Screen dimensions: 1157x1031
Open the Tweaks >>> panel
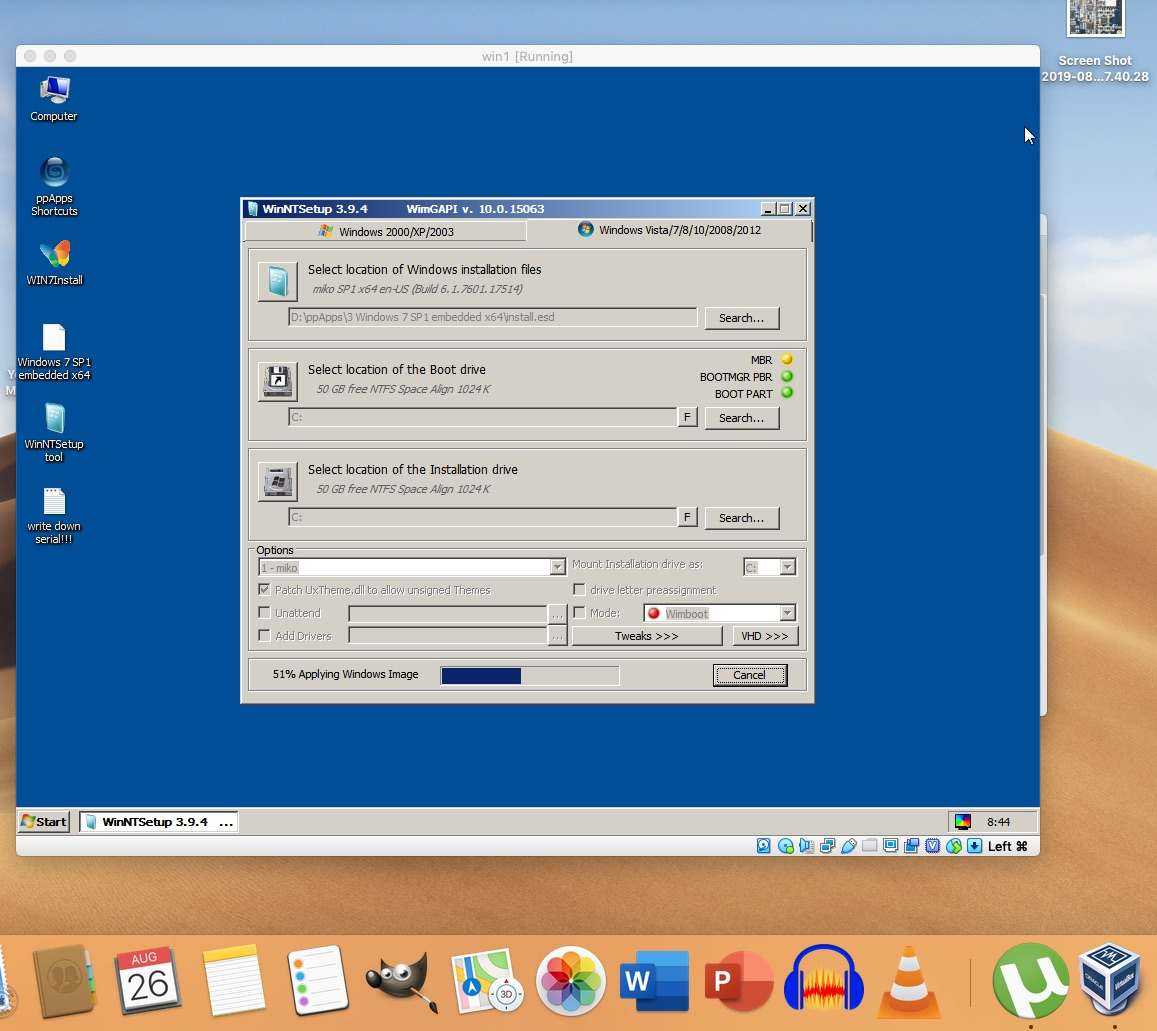[647, 636]
